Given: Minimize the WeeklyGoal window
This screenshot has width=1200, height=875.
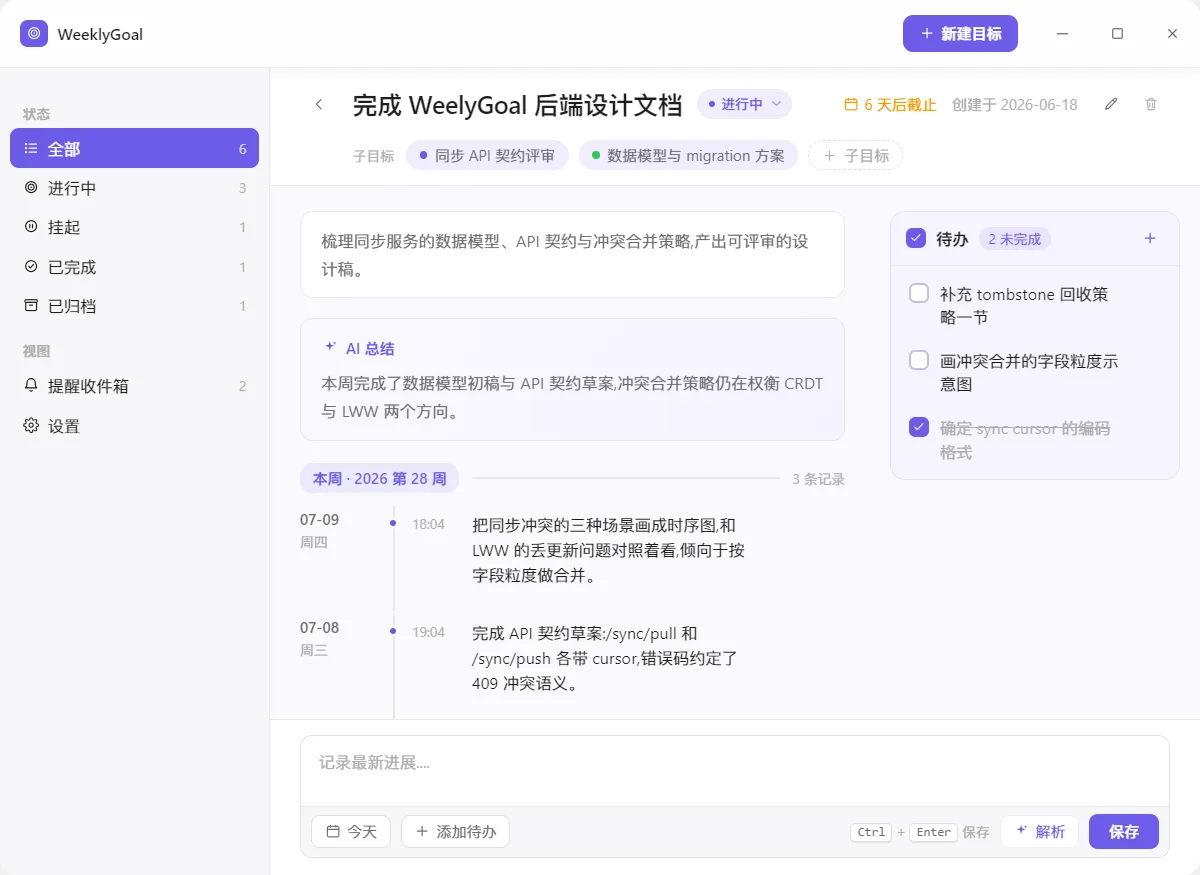Looking at the screenshot, I should (1062, 34).
